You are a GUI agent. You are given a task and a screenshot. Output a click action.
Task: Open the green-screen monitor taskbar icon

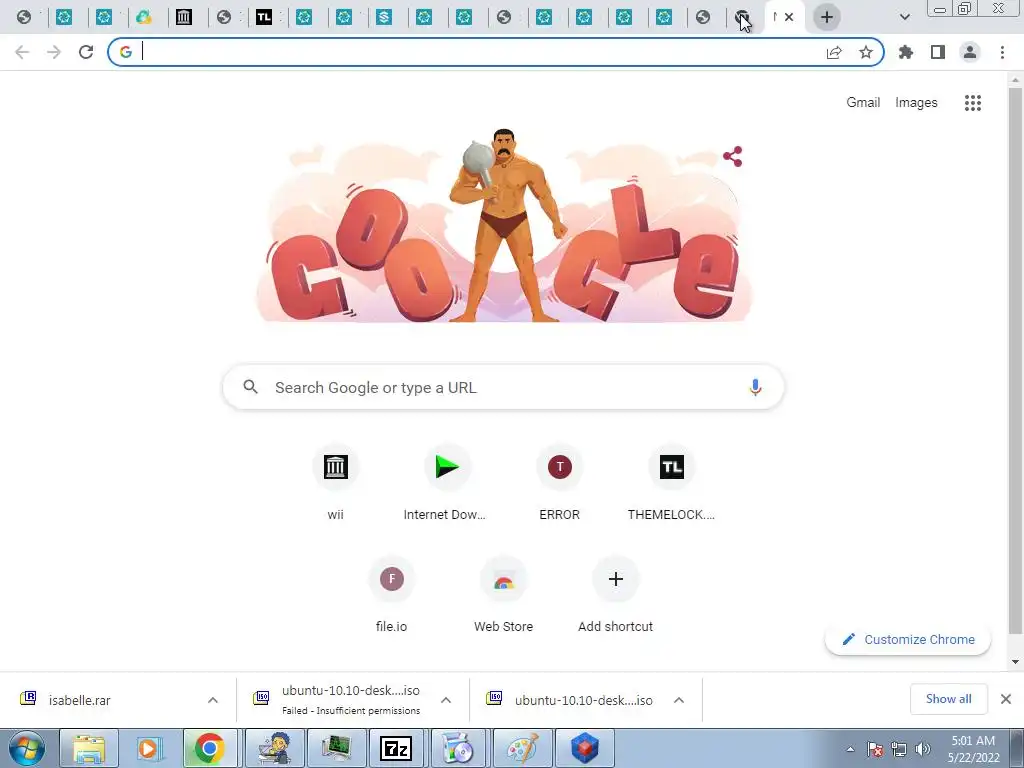pos(336,748)
